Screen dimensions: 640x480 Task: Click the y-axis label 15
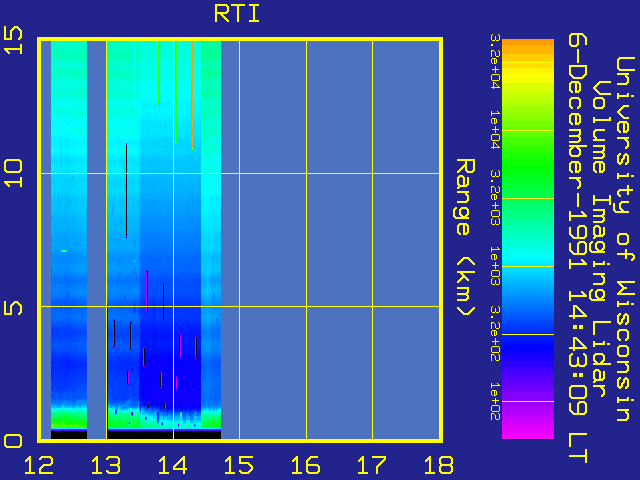coord(13,40)
